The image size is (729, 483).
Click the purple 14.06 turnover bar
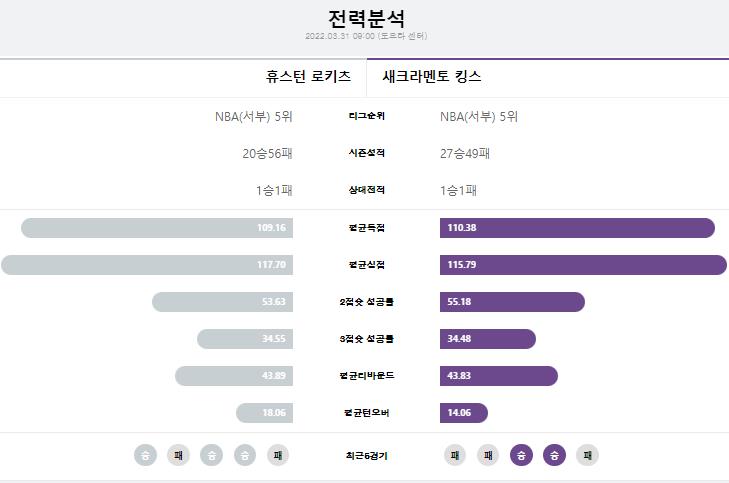[x=464, y=413]
